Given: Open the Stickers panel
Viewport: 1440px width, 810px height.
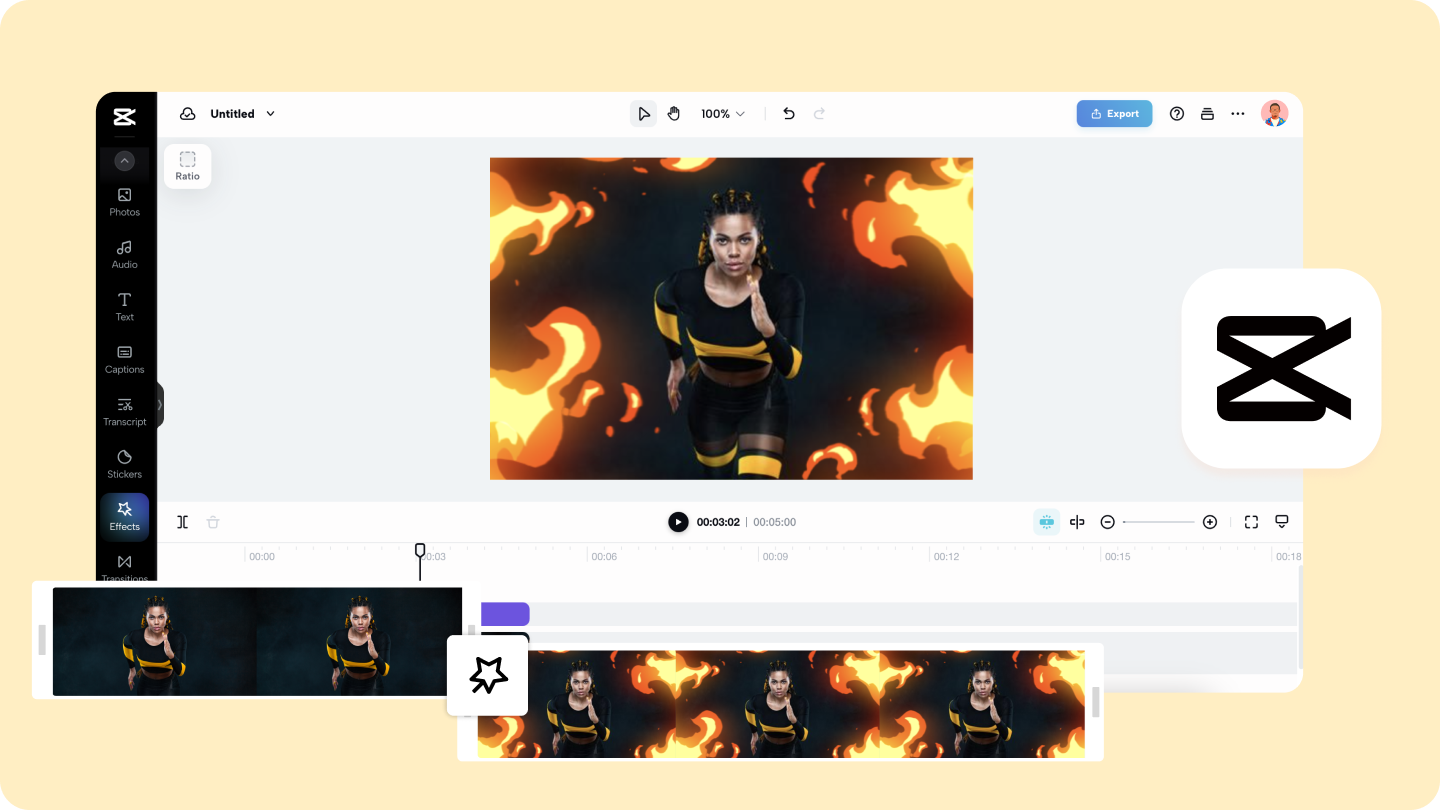Looking at the screenshot, I should coord(124,464).
